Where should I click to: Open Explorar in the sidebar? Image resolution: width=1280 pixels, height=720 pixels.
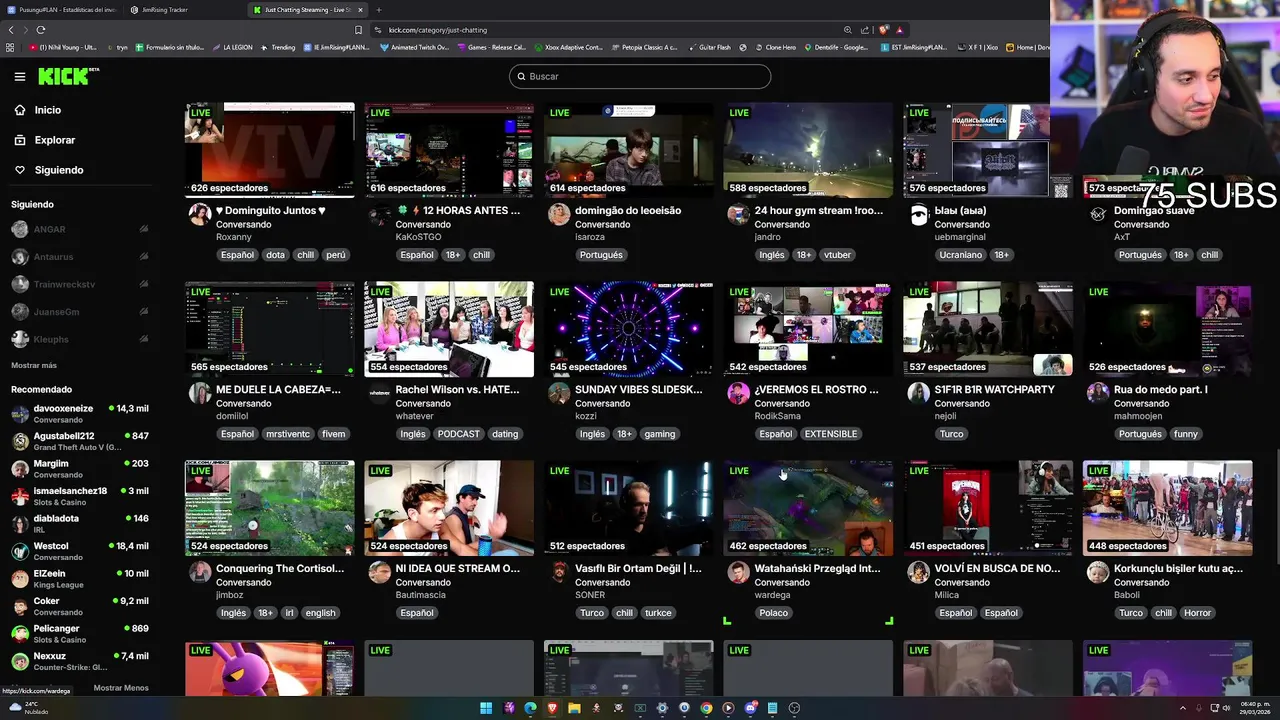click(55, 140)
